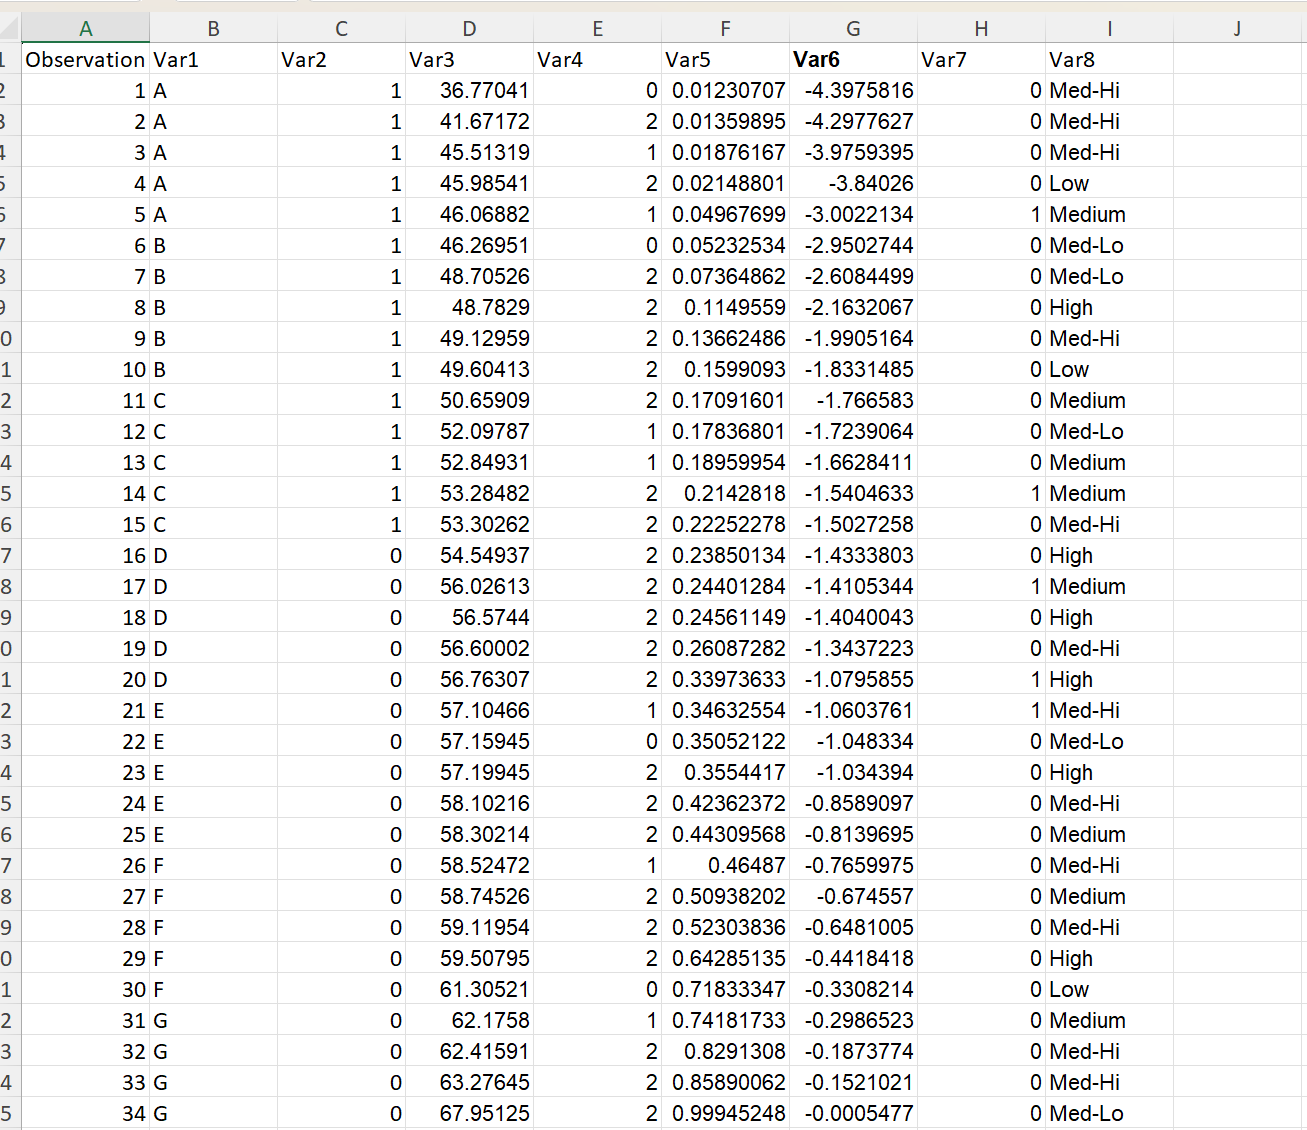Click the cell with value -4.3975816
The height and width of the screenshot is (1130, 1307).
(855, 90)
